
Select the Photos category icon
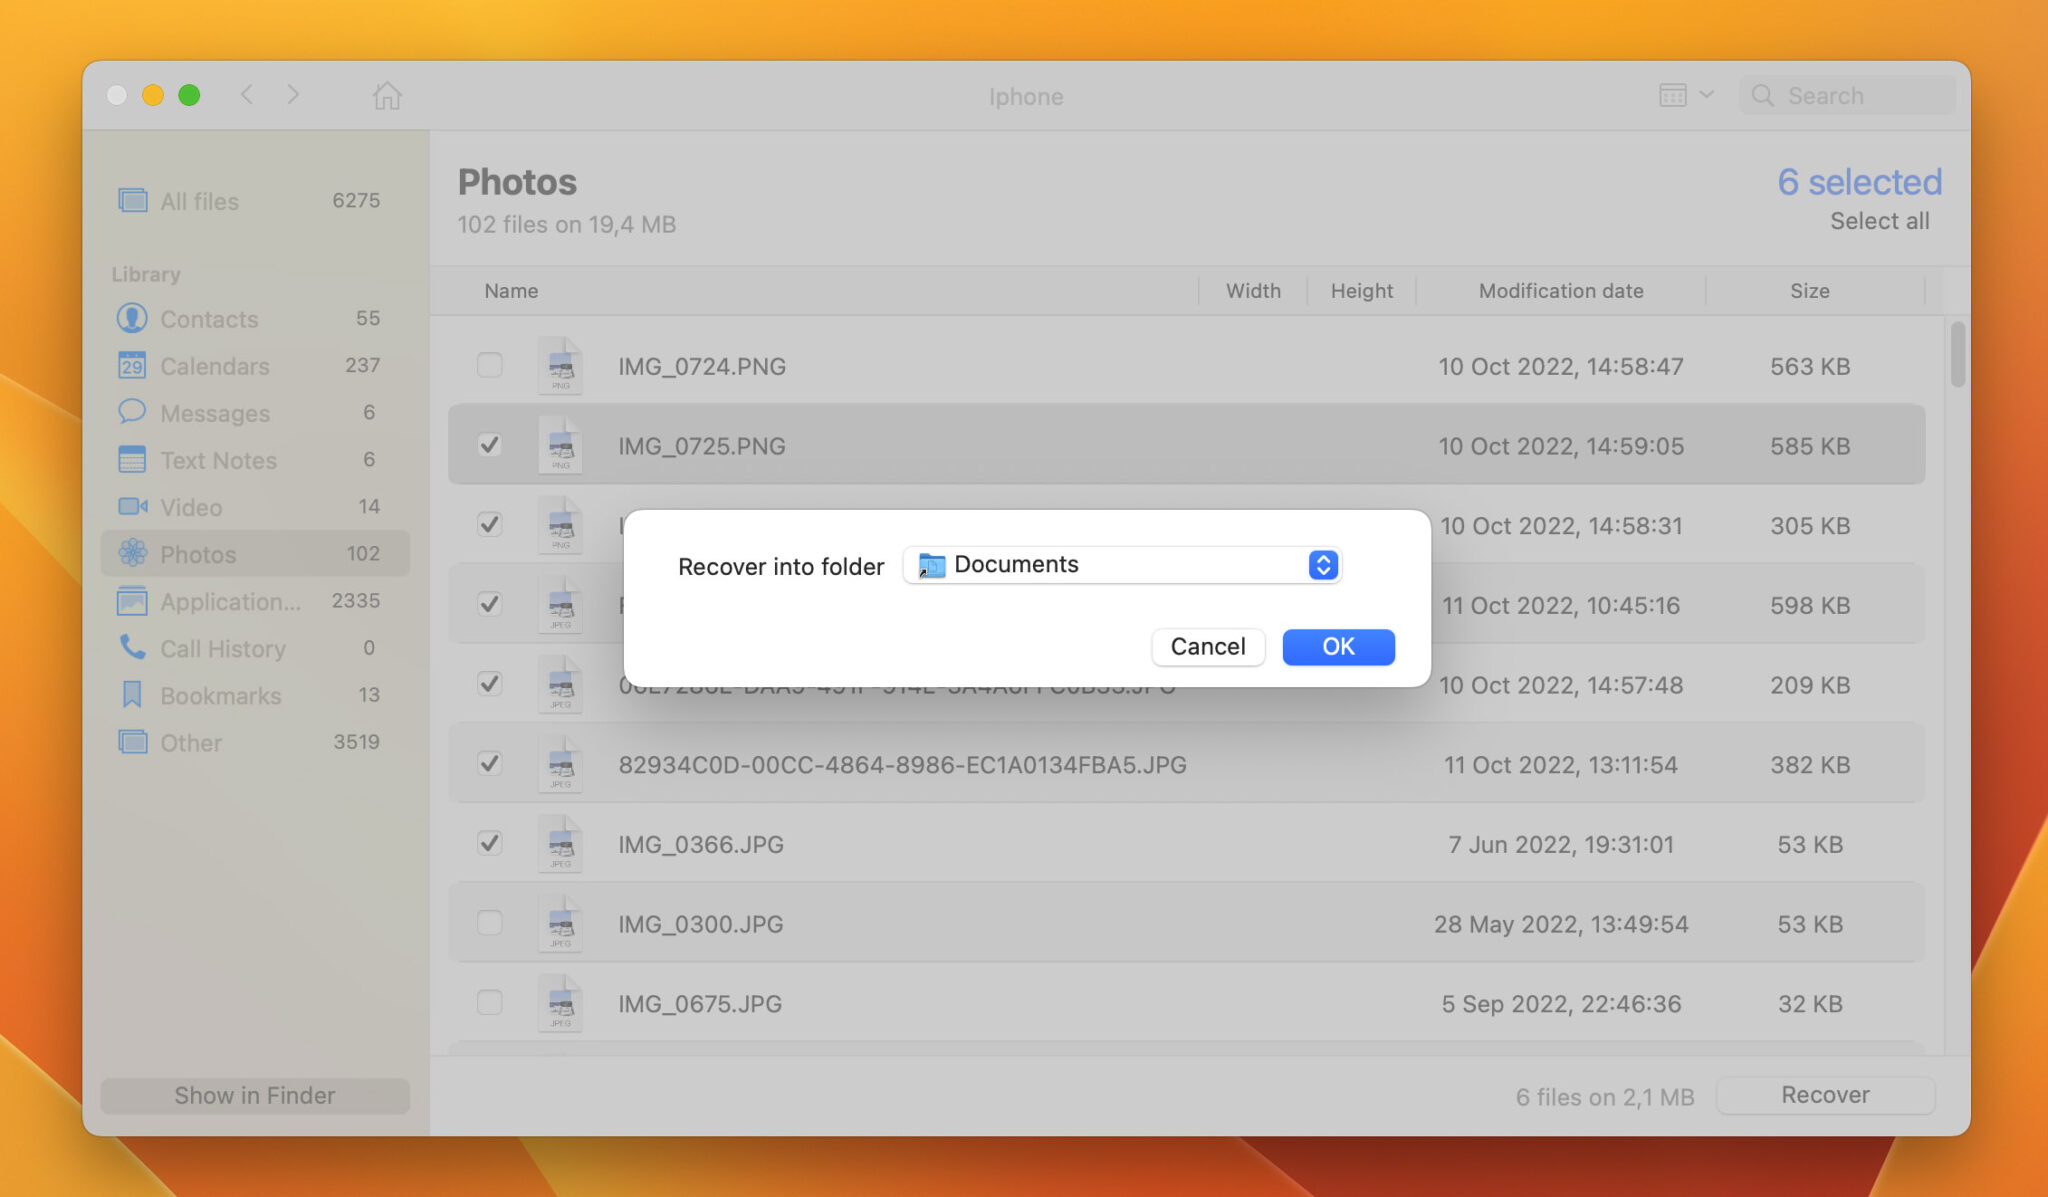133,553
